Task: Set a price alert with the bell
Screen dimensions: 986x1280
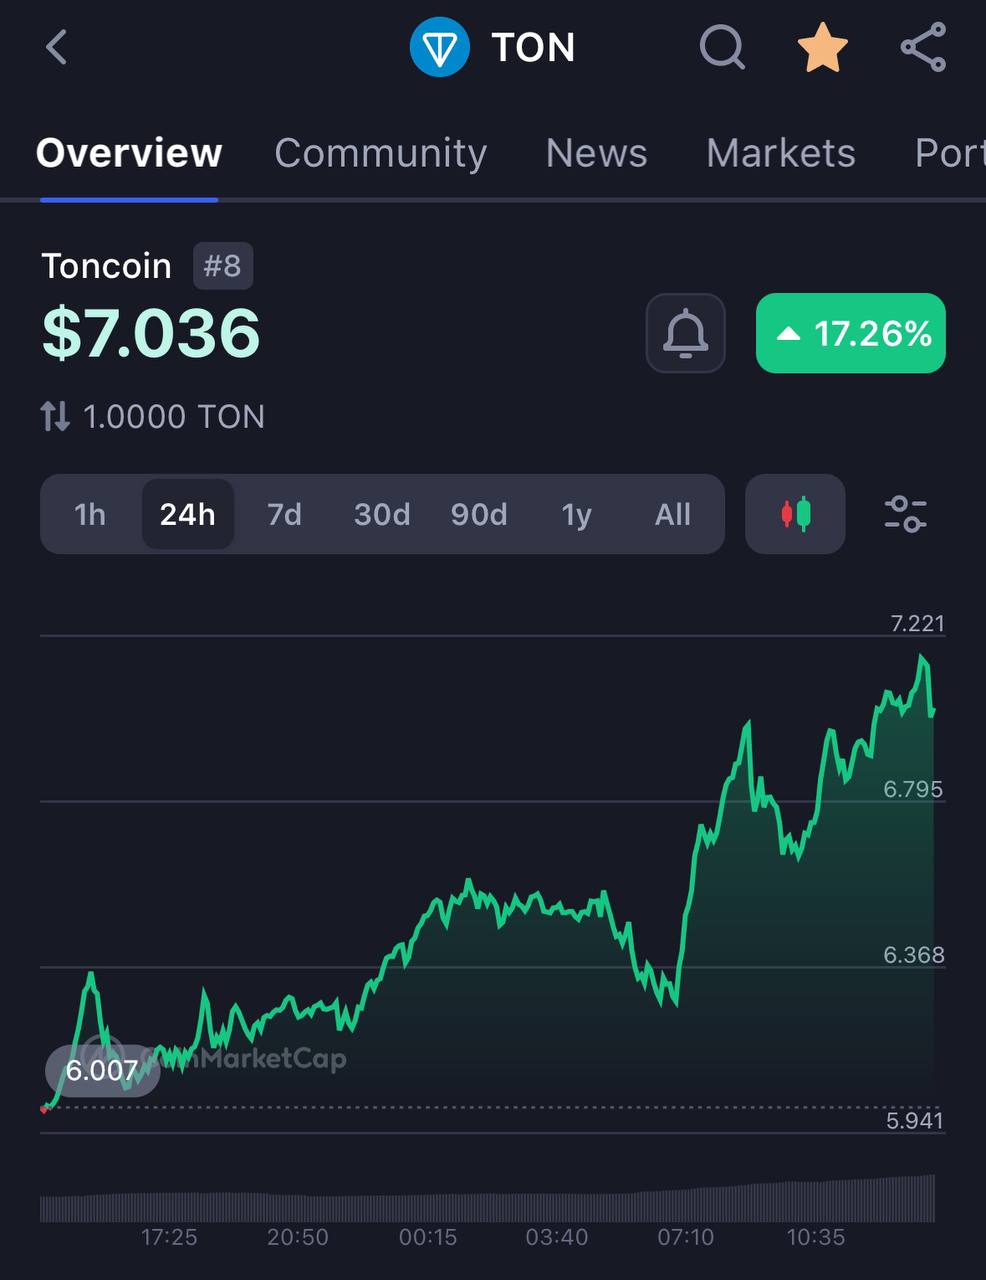Action: [x=686, y=333]
